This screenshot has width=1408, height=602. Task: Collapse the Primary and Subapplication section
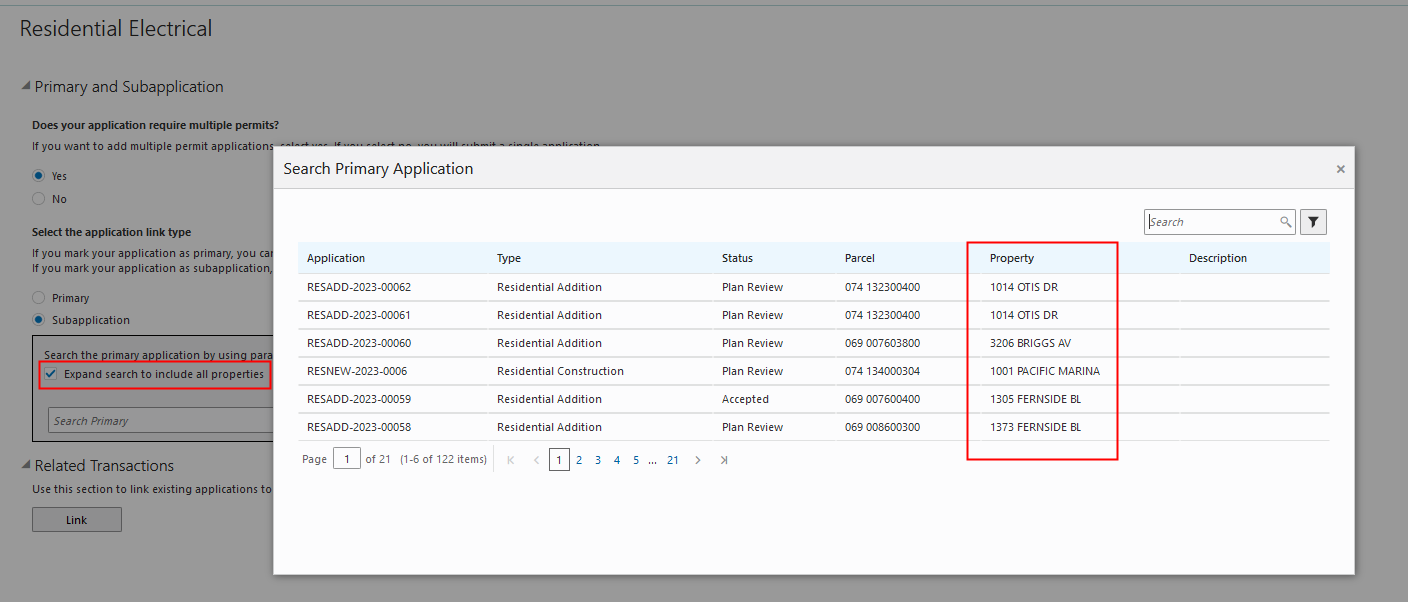point(25,87)
